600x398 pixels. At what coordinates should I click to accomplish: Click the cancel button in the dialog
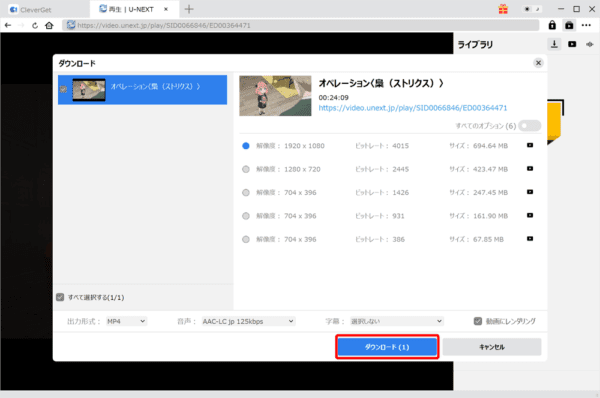tap(492, 347)
